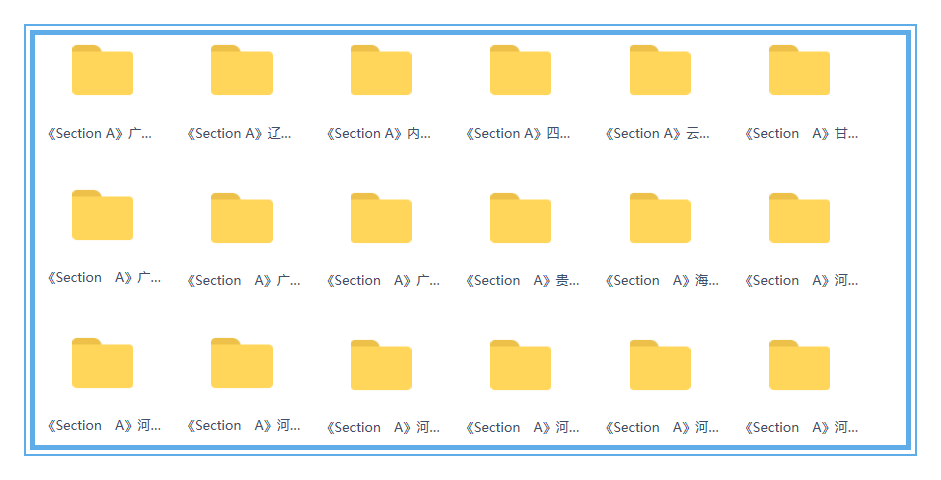
Task: Open the folder icon above 《Section A》辽...
Action: pyautogui.click(x=242, y=70)
